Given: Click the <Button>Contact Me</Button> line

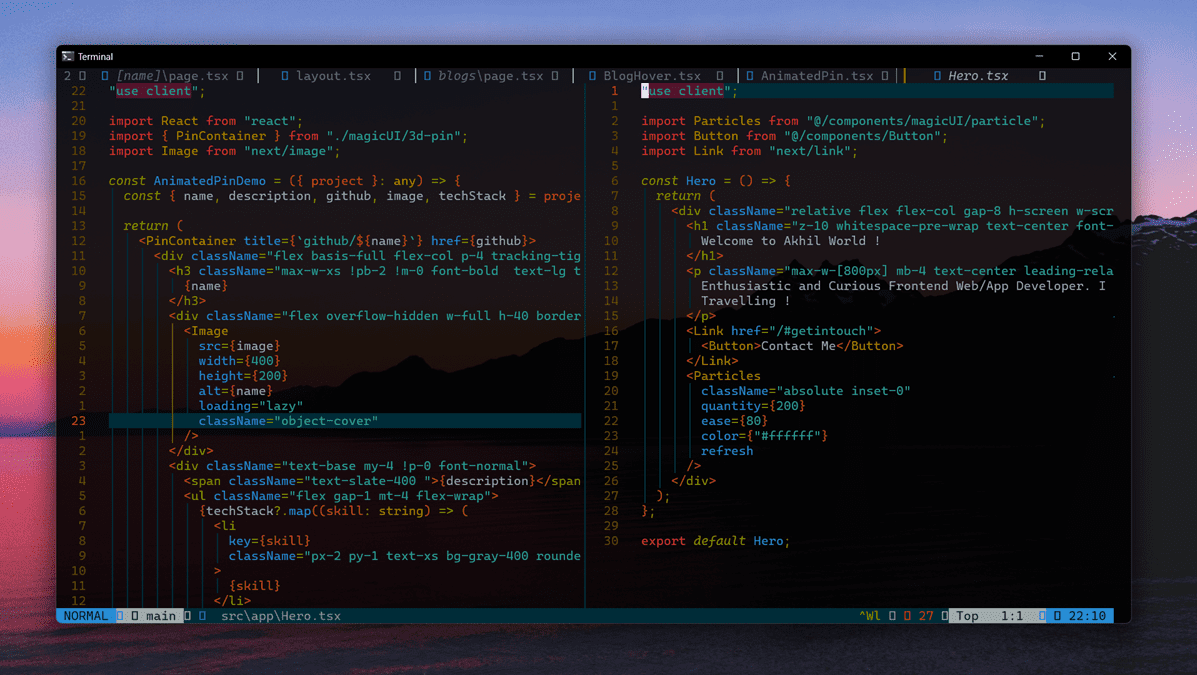Looking at the screenshot, I should coord(802,346).
